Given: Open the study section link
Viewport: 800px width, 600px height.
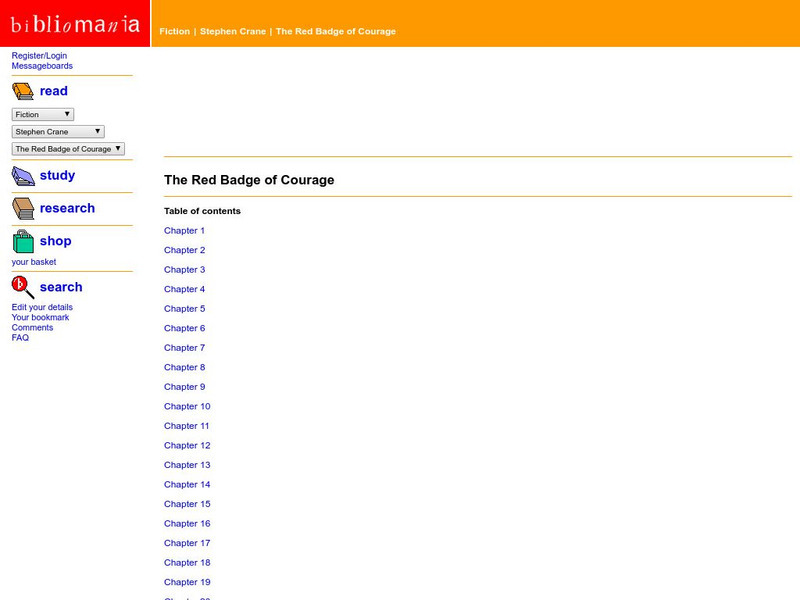Looking at the screenshot, I should coord(57,175).
